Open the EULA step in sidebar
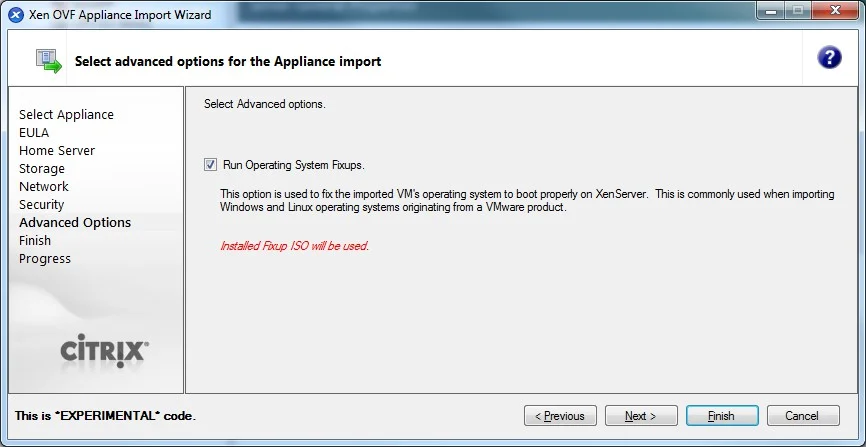The height and width of the screenshot is (447, 866). coord(34,133)
